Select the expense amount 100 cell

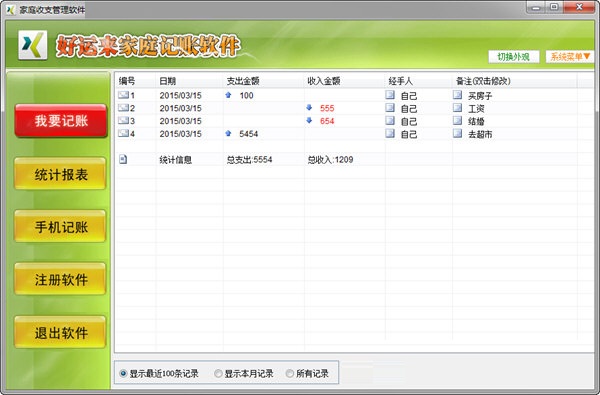coord(246,95)
